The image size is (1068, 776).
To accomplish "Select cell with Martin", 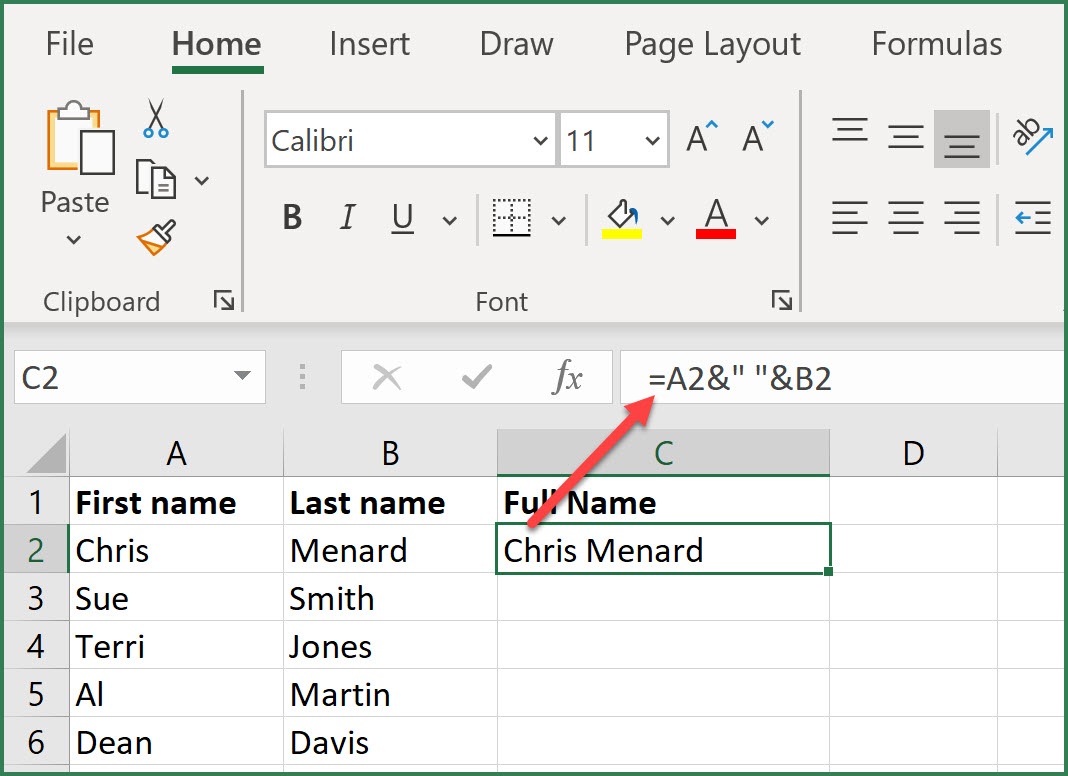I will click(x=390, y=694).
